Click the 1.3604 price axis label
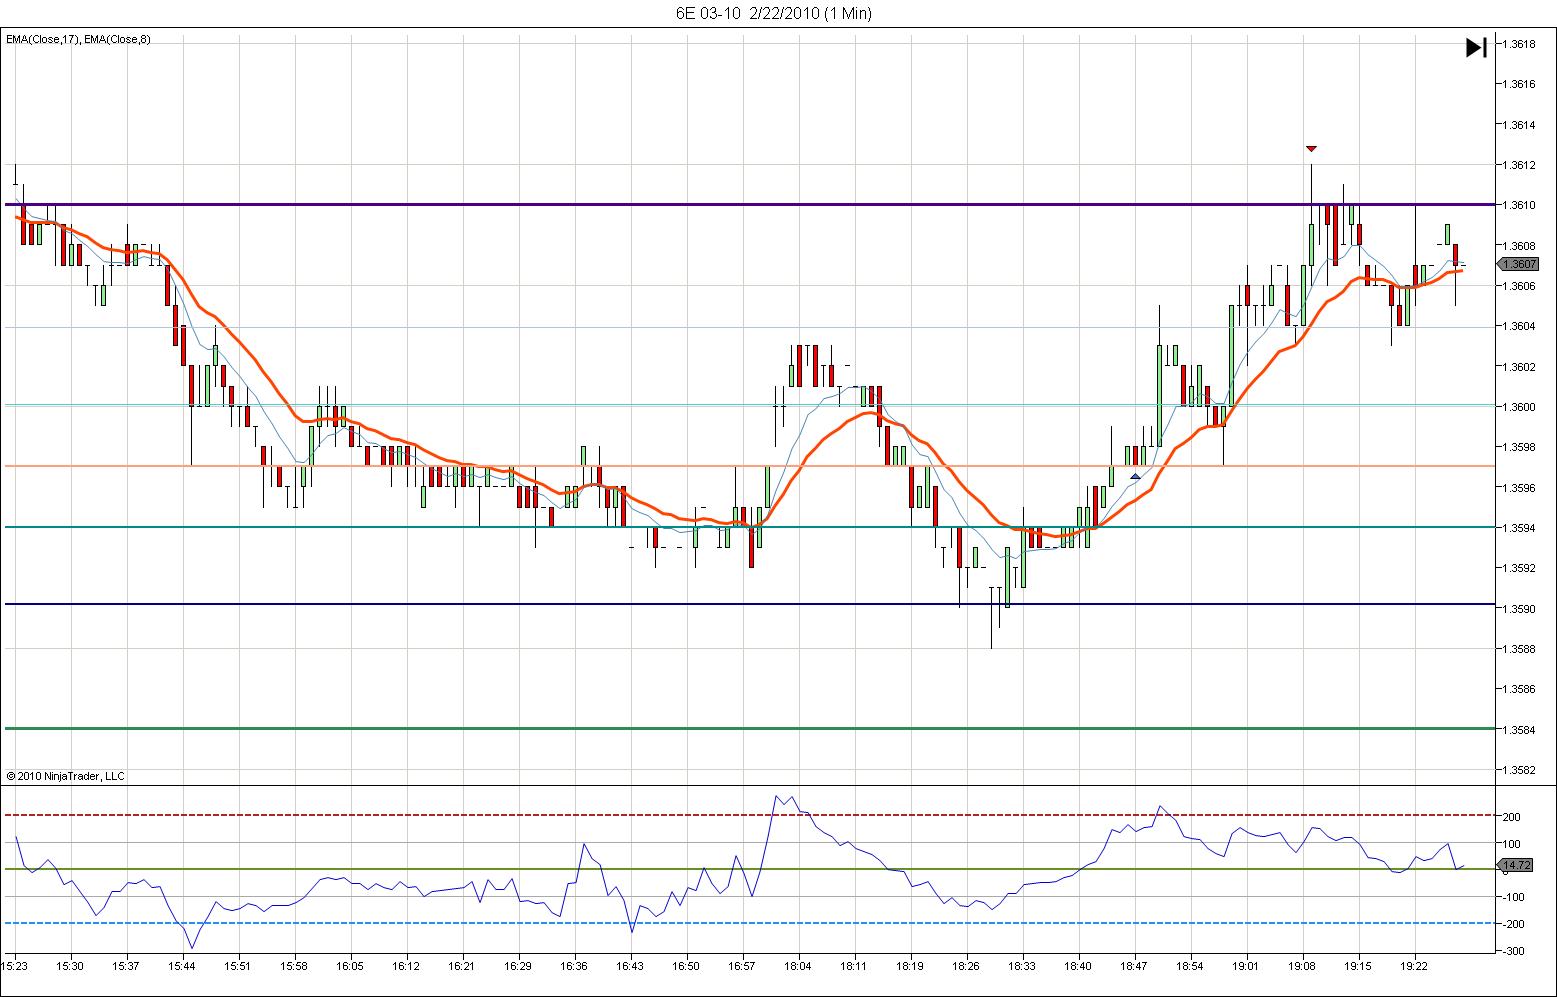 (x=1520, y=326)
